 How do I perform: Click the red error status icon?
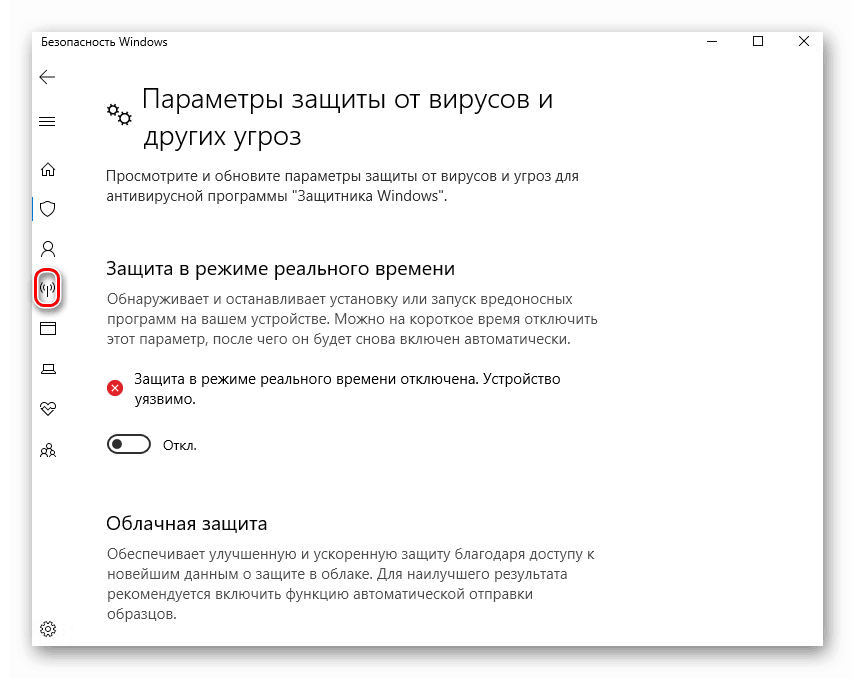pyautogui.click(x=115, y=388)
